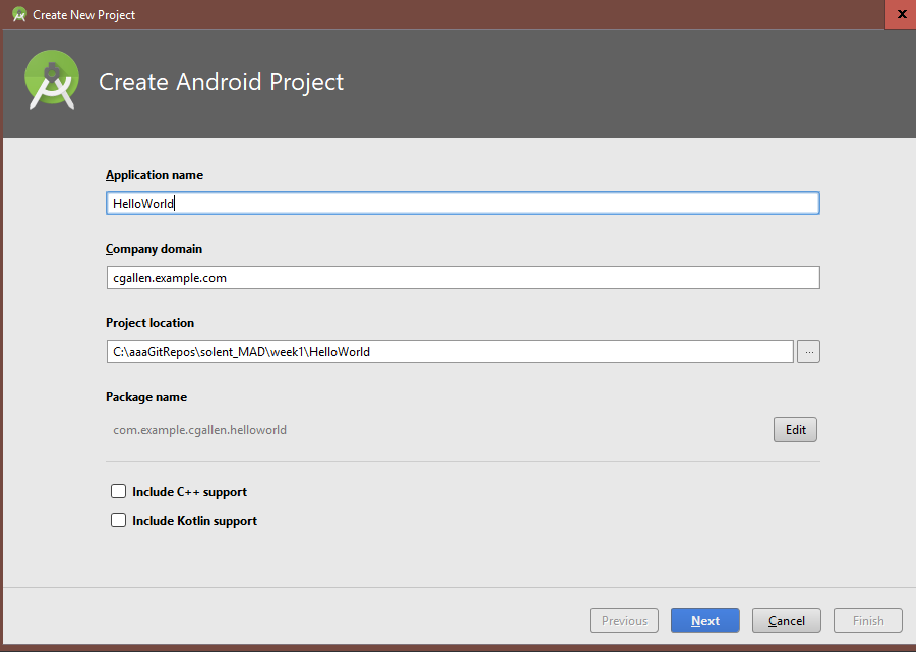The image size is (916, 653).
Task: Click the Package name label
Action: (x=146, y=397)
